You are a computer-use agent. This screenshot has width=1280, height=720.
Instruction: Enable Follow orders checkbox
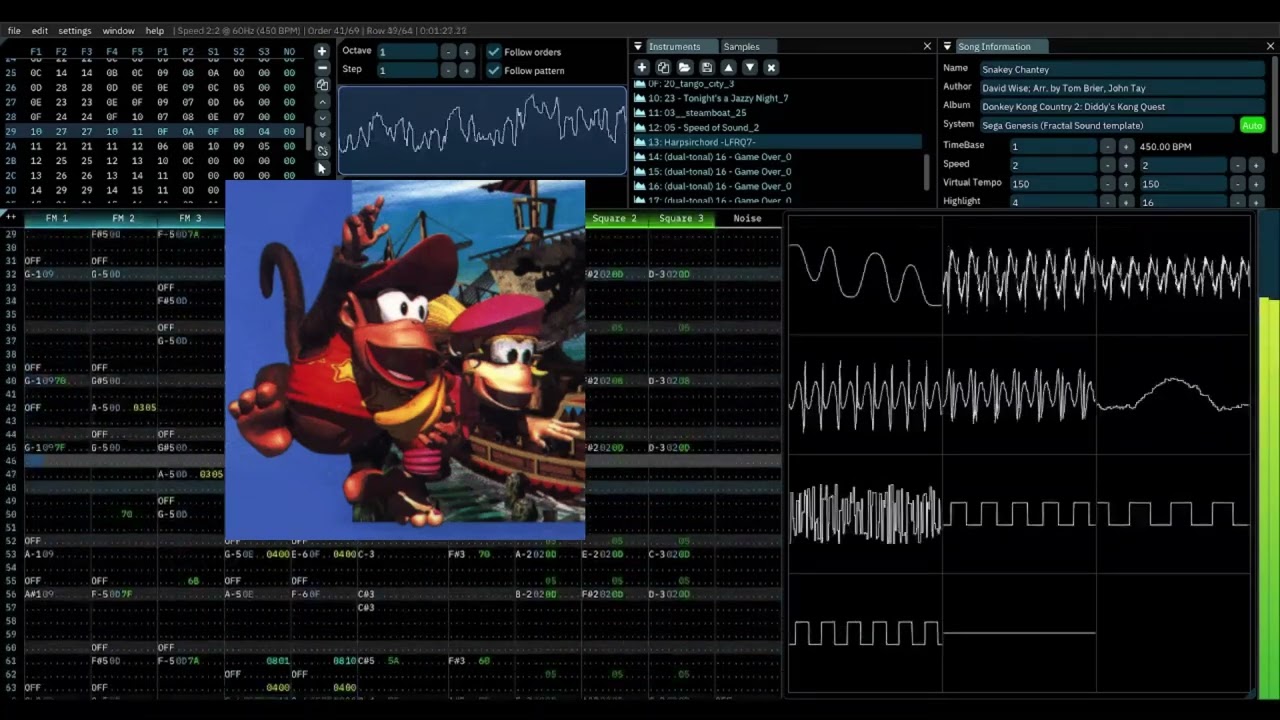tap(494, 51)
